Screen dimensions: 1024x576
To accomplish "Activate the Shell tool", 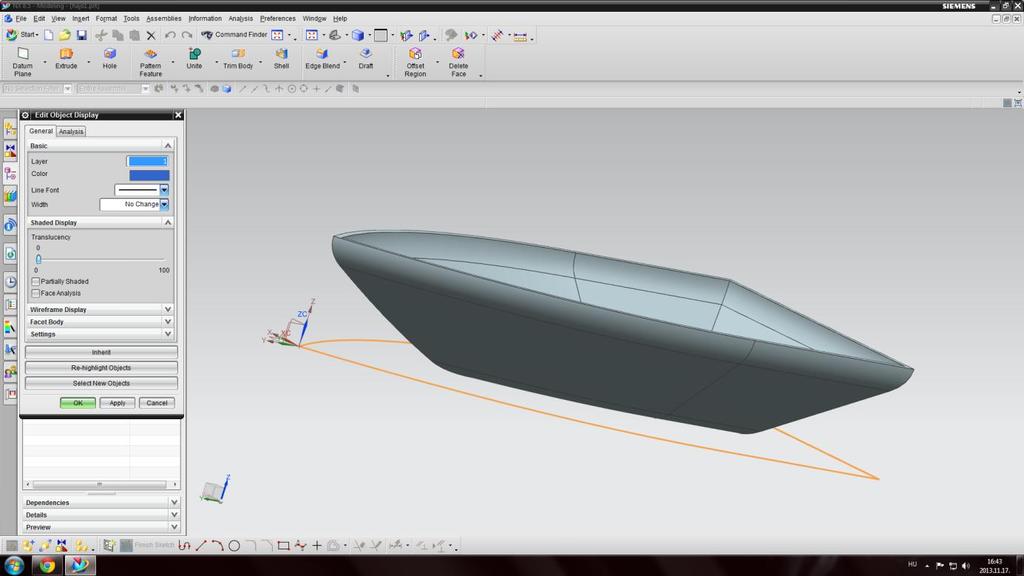I will click(281, 59).
